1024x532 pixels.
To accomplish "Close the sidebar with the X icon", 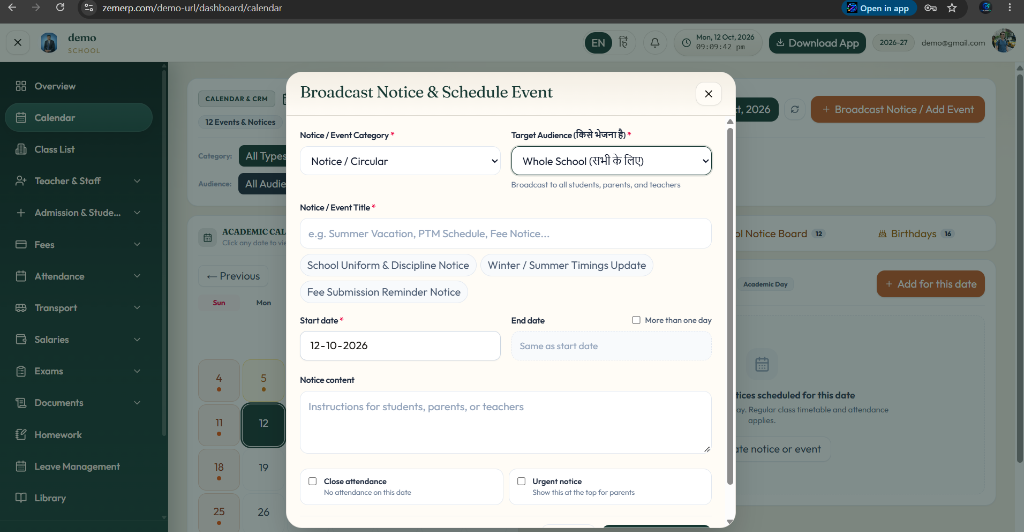I will pyautogui.click(x=18, y=42).
